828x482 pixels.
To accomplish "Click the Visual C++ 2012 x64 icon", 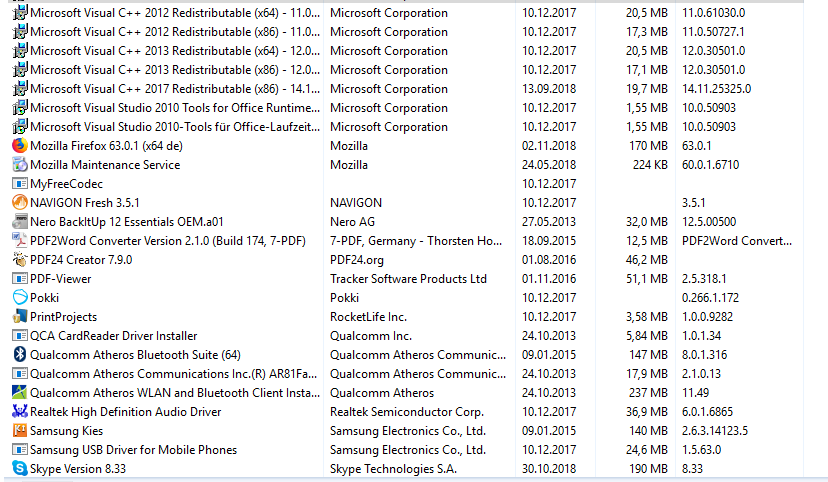I will (20, 13).
